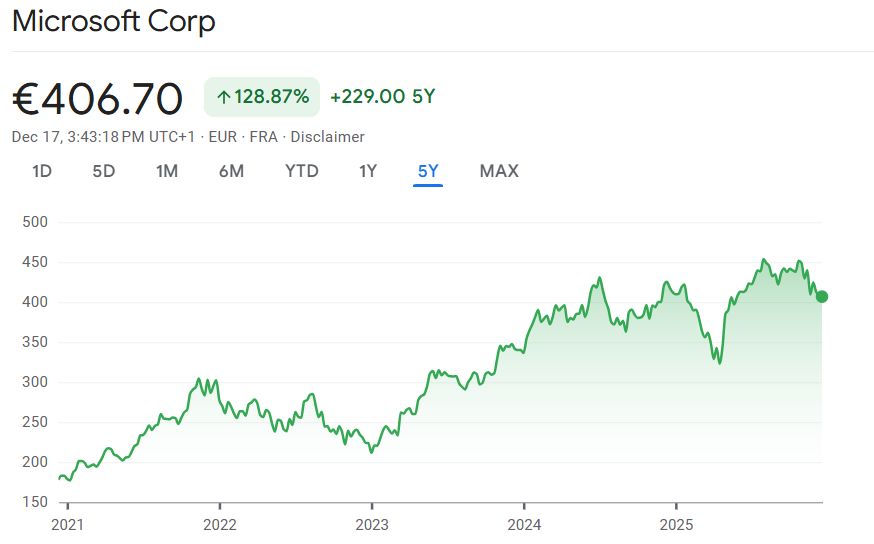
Task: Click the Microsoft Corp title
Action: 114,22
